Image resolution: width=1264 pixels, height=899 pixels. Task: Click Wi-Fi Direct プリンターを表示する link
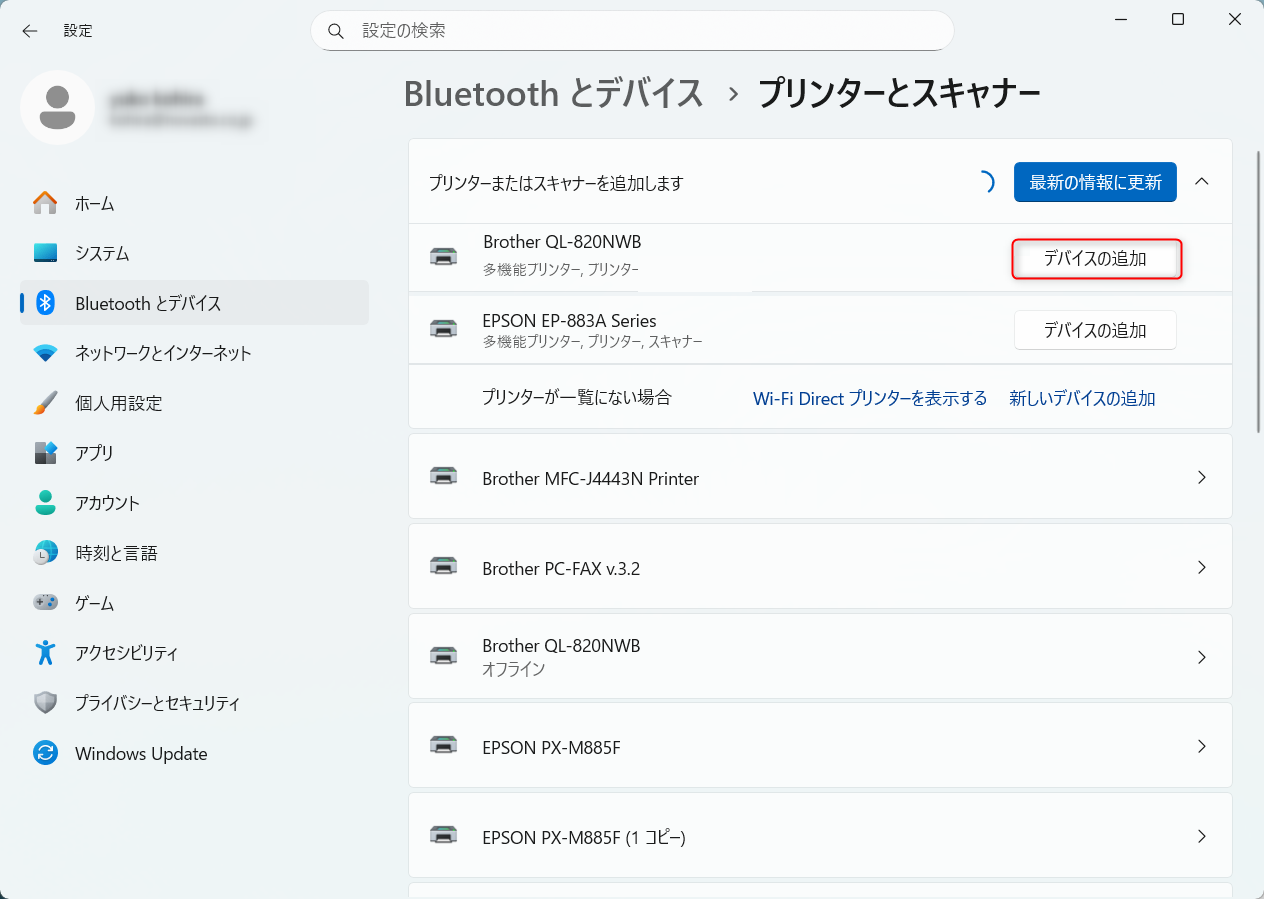click(869, 398)
